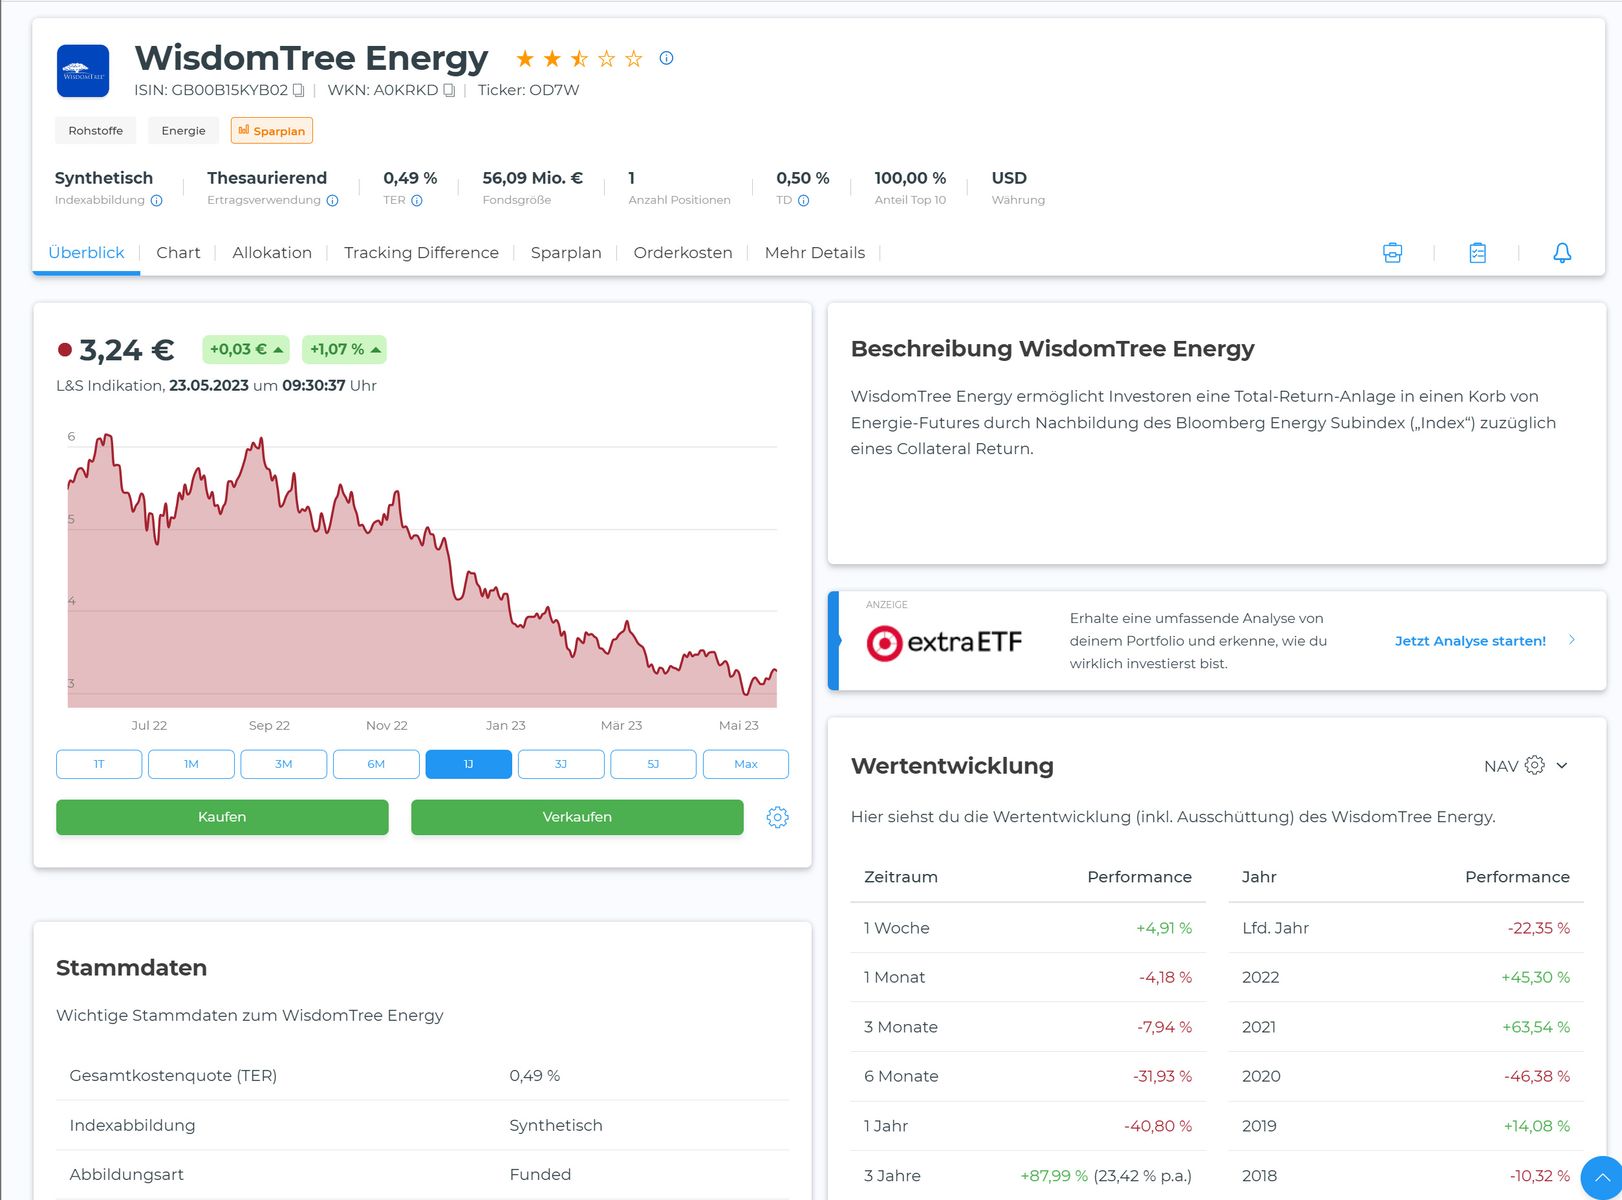Viewport: 1622px width, 1200px height.
Task: Click the Jetzt Analyse starten link
Action: (1469, 641)
